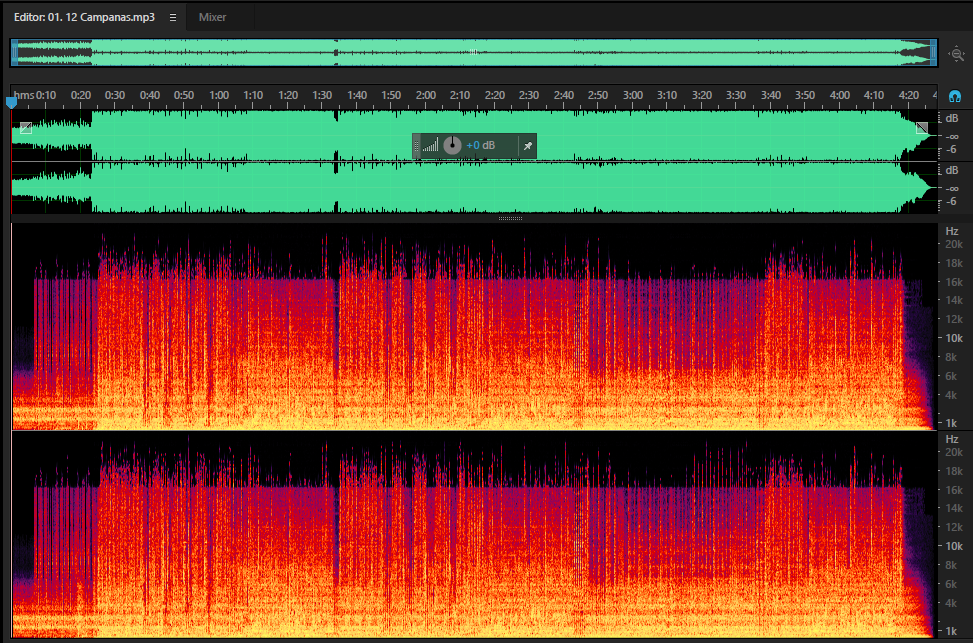This screenshot has width=973, height=643.
Task: Click the 2:20 mark on the time ruler
Action: point(495,96)
